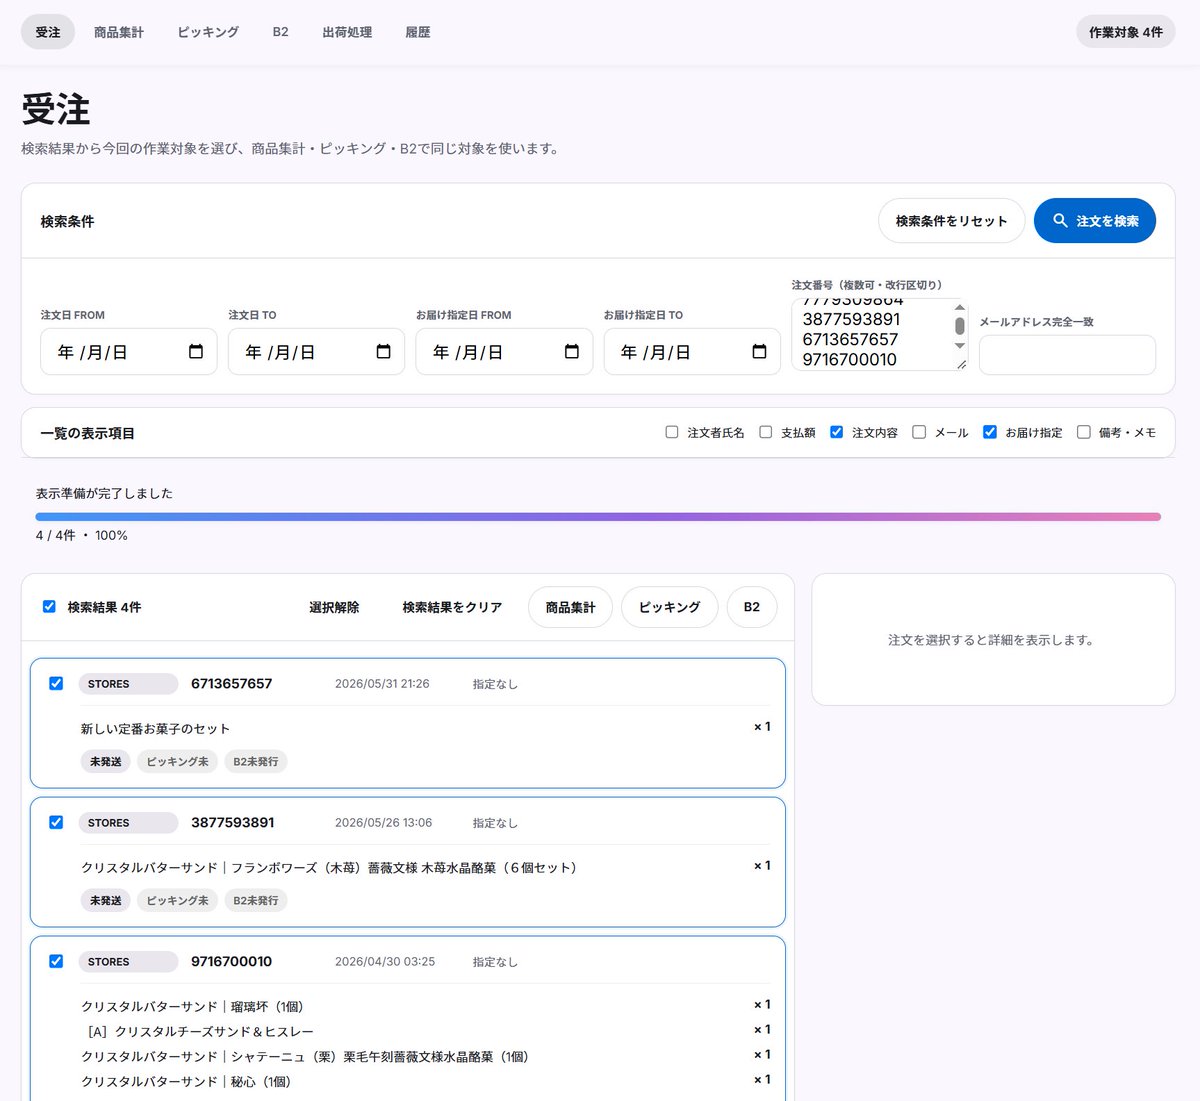Click the ピッキング button in results header
1200x1101 pixels.
point(669,607)
